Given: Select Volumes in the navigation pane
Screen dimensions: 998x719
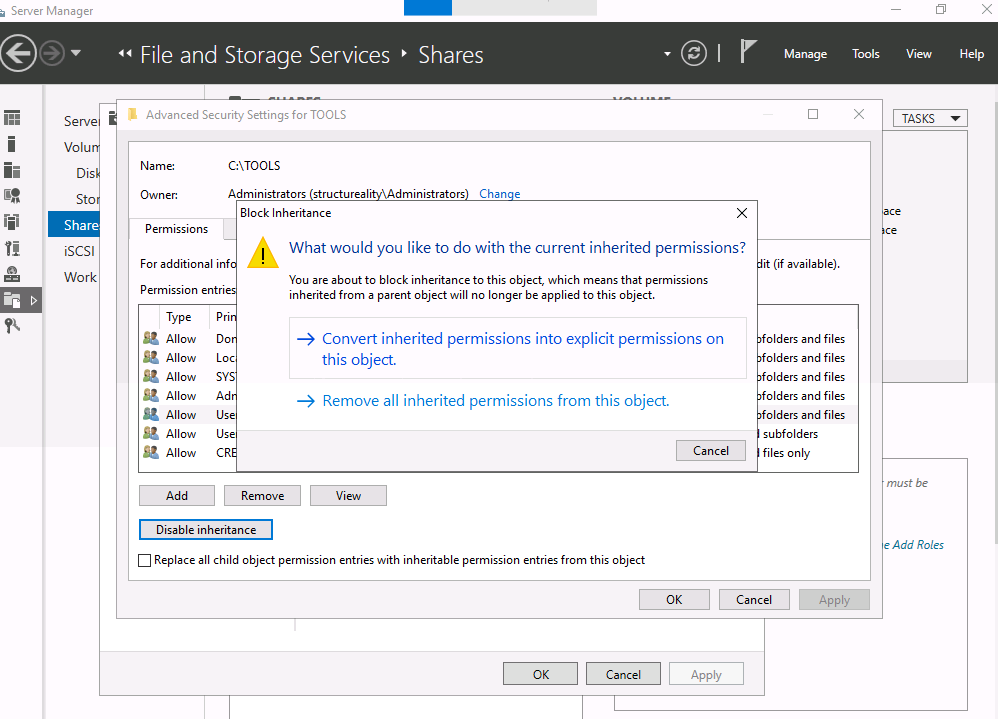Looking at the screenshot, I should click(x=81, y=147).
